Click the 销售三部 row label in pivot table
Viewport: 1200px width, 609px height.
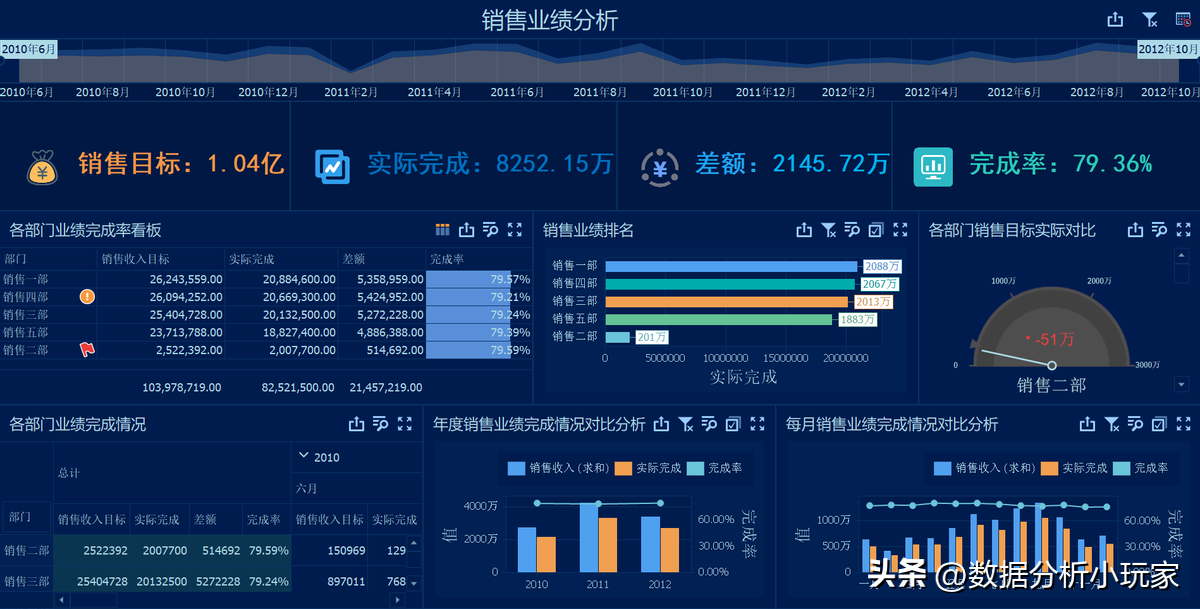(27, 581)
